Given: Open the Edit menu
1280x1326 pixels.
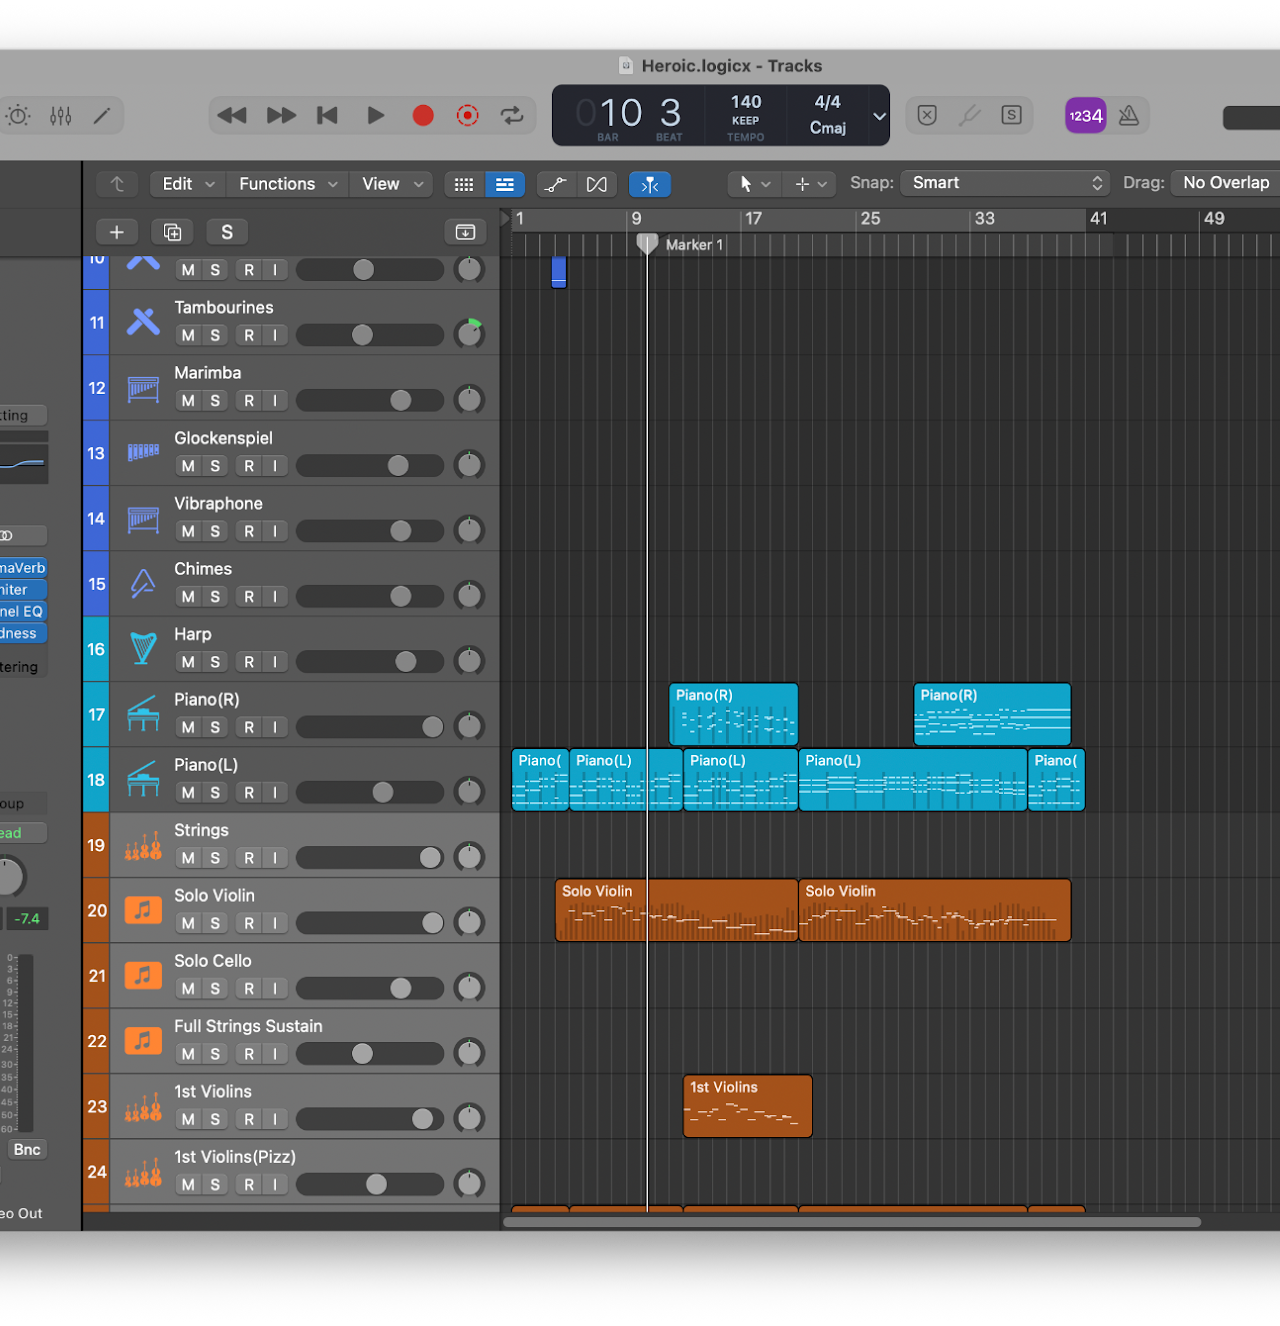Looking at the screenshot, I should (x=187, y=184).
